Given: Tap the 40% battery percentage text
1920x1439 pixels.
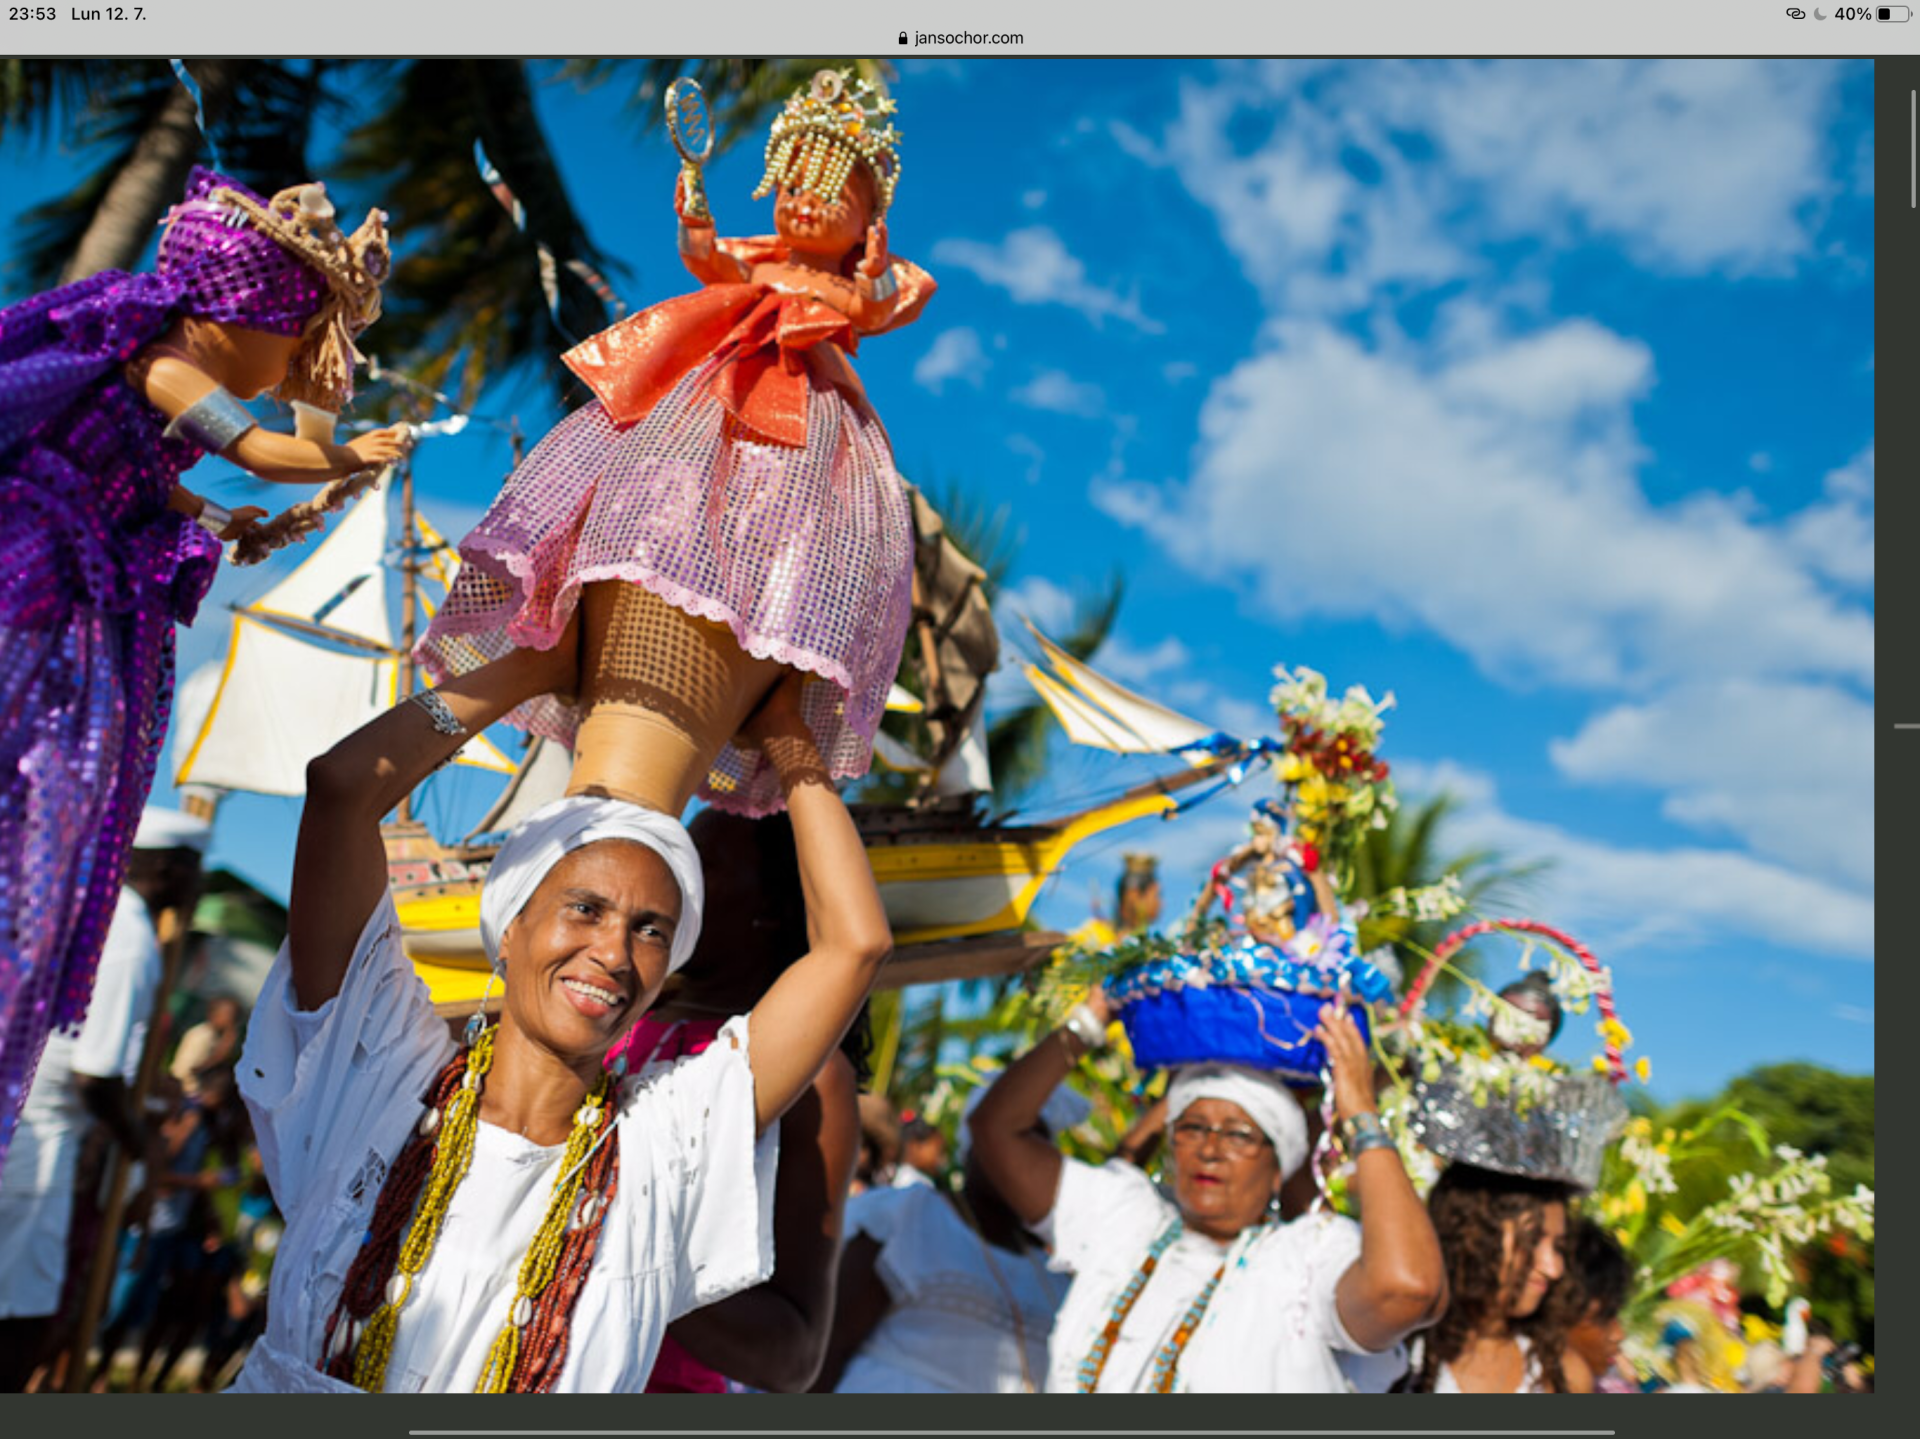Looking at the screenshot, I should coord(1852,14).
